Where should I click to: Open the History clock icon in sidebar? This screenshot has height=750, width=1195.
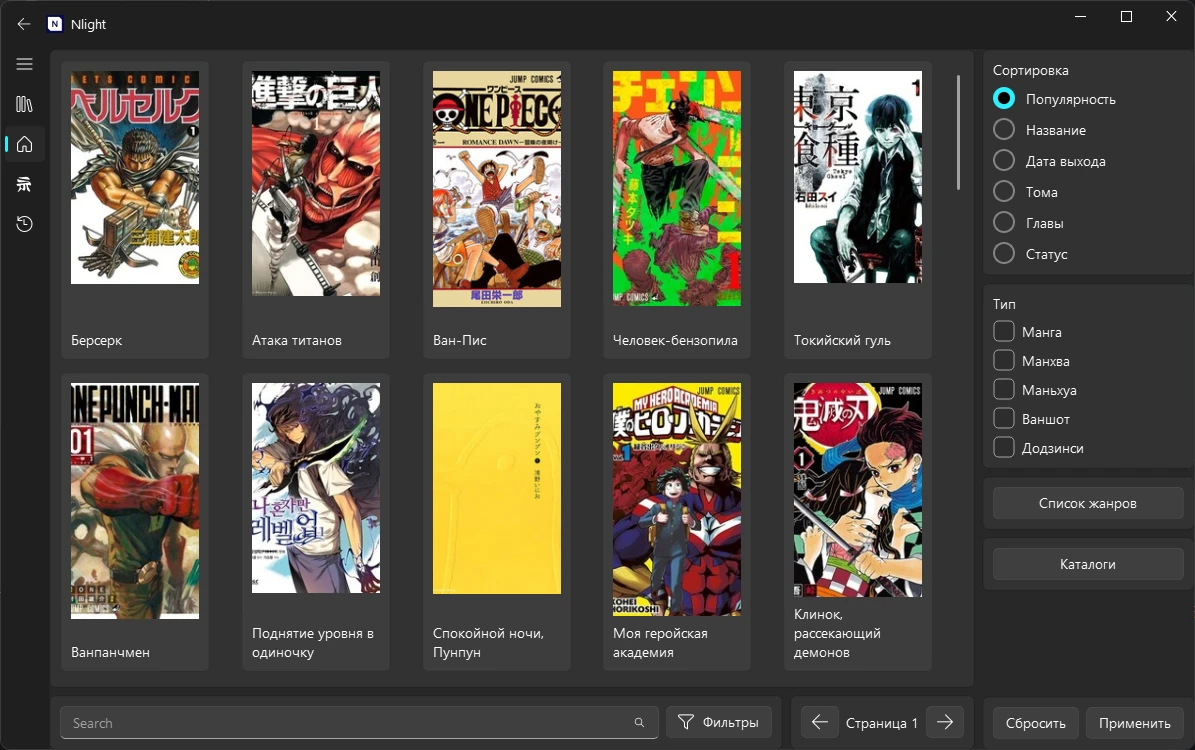point(24,224)
